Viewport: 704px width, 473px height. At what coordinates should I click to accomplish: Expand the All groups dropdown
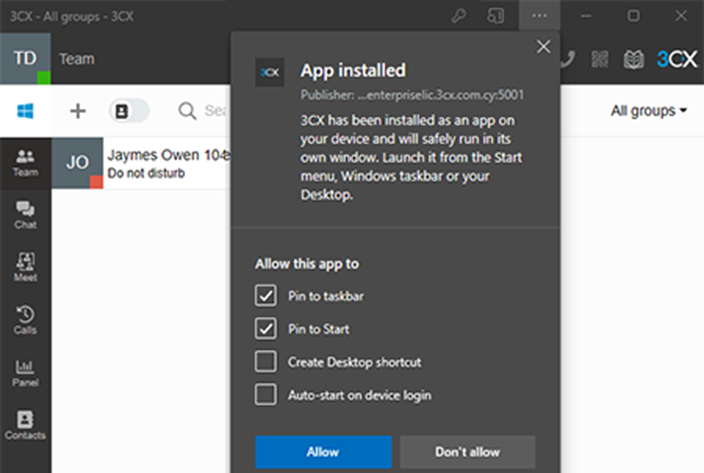(x=648, y=110)
